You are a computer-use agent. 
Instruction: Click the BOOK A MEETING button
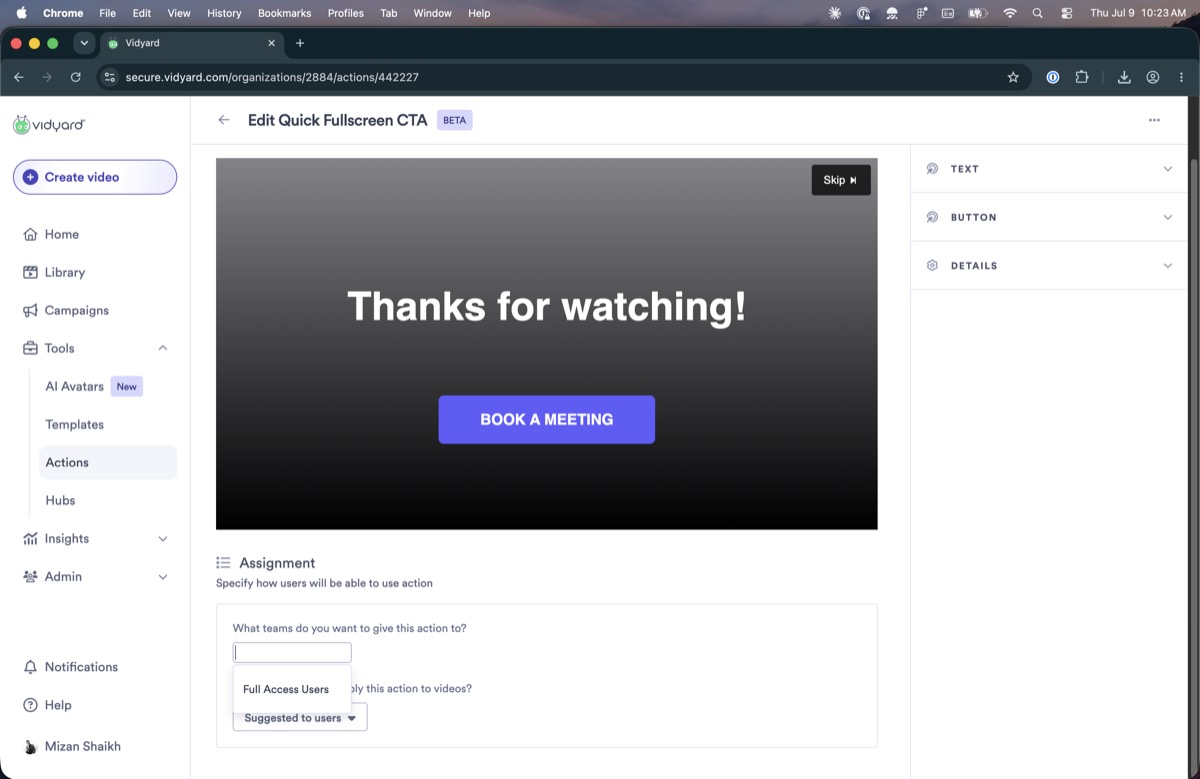point(547,420)
